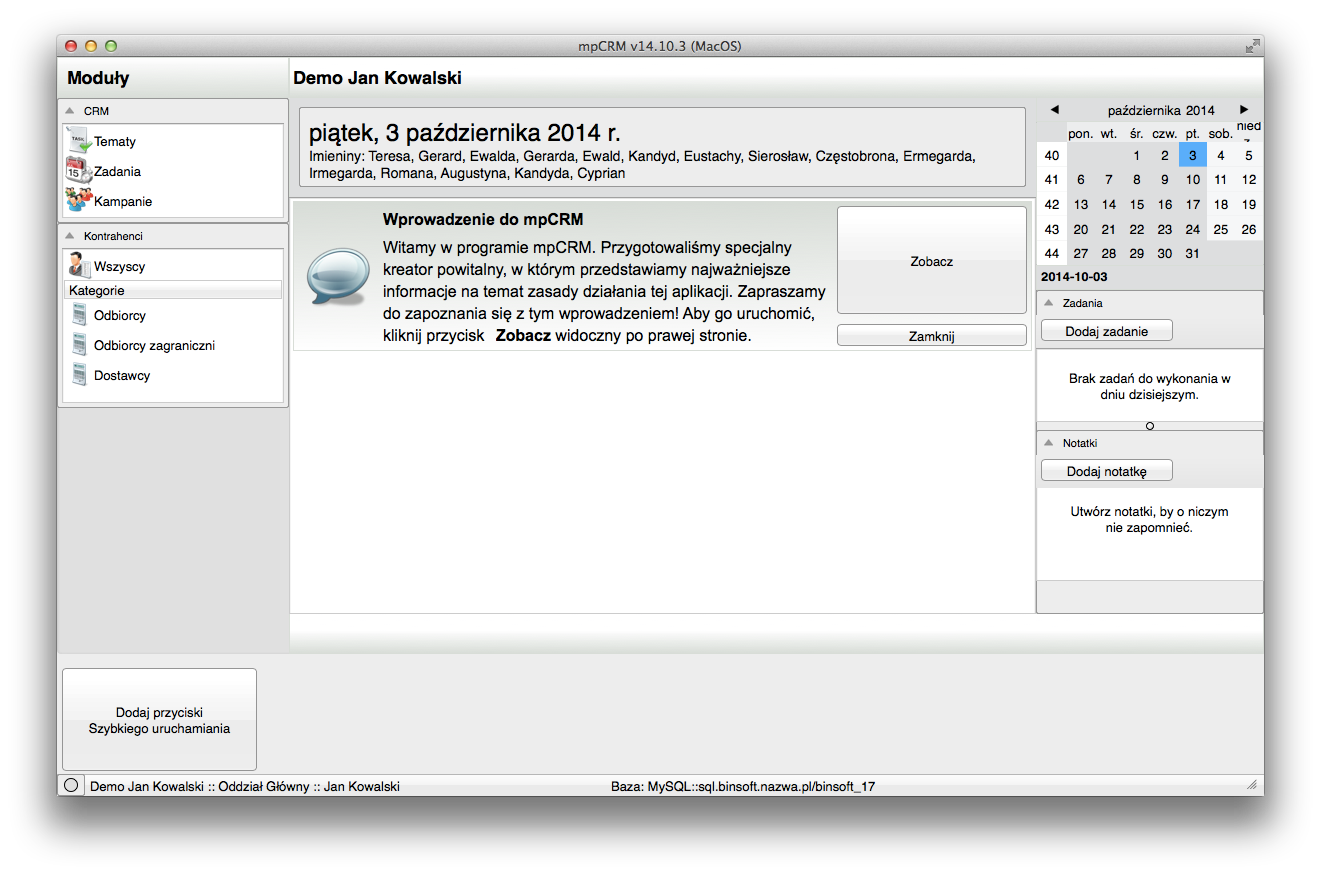1321x875 pixels.
Task: Click the 'sob.' weekday header
Action: (x=1220, y=133)
